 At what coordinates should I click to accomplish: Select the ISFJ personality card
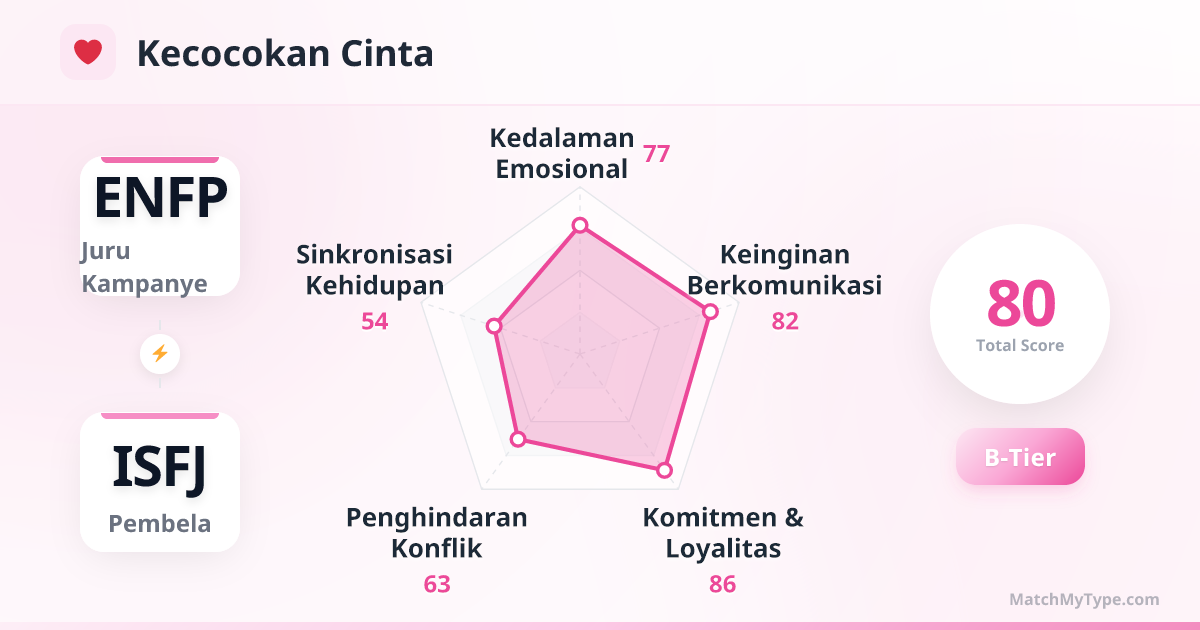(x=160, y=482)
